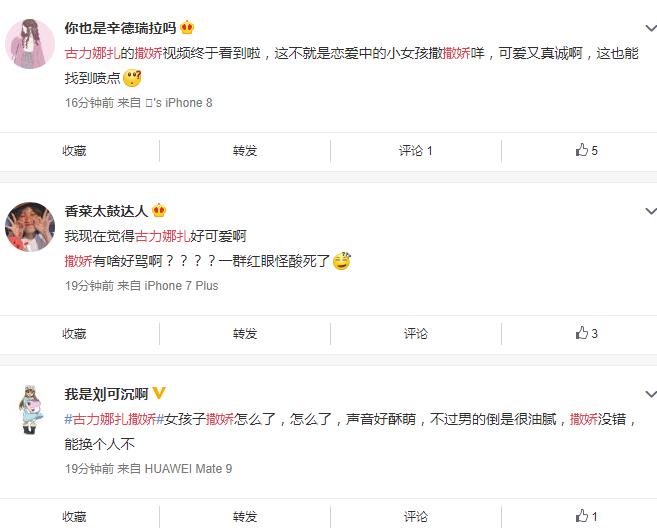Like the post by 你也是辛德瑞拉吗

(586, 150)
